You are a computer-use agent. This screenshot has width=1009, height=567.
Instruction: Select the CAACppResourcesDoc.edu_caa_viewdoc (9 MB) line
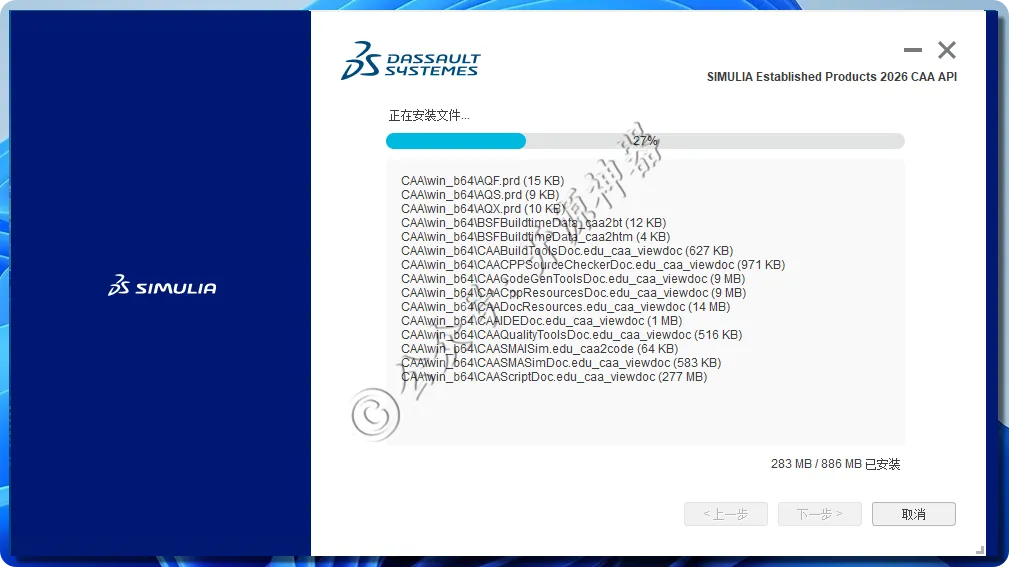(x=573, y=293)
